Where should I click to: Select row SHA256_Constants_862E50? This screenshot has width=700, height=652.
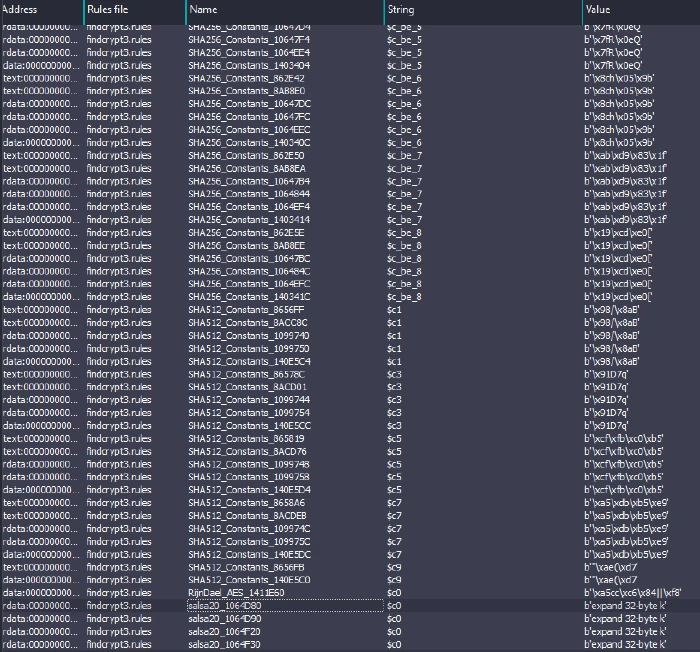[x=350, y=156]
